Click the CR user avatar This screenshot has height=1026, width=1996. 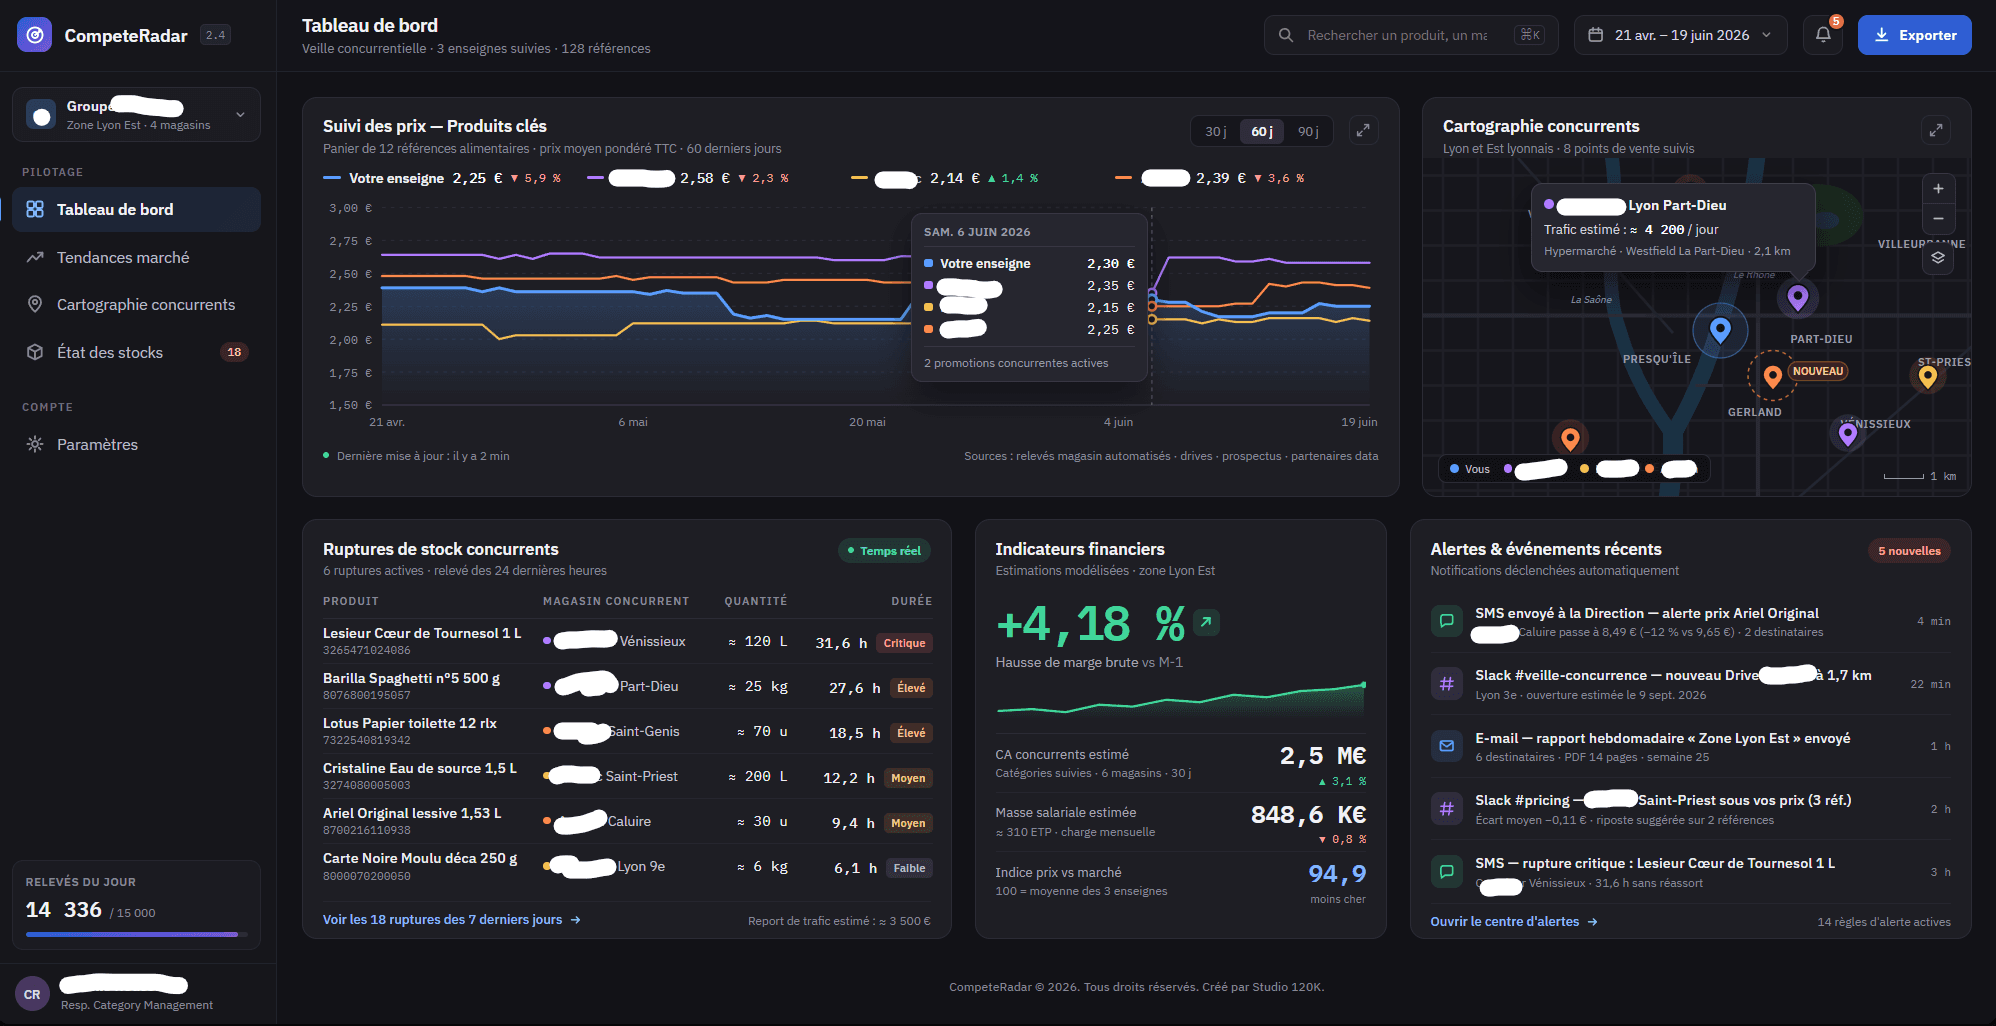32,994
